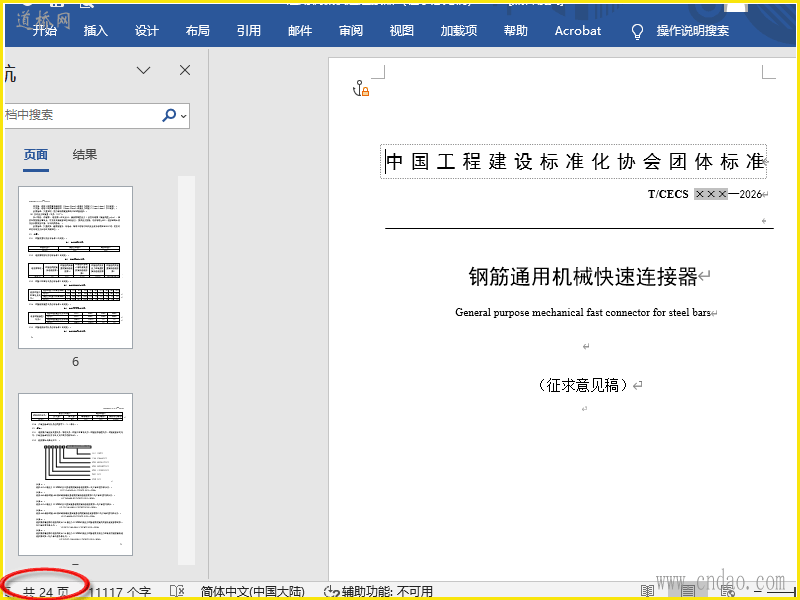Switch to the 设计 ribbon tab
The width and height of the screenshot is (800, 600).
point(147,31)
